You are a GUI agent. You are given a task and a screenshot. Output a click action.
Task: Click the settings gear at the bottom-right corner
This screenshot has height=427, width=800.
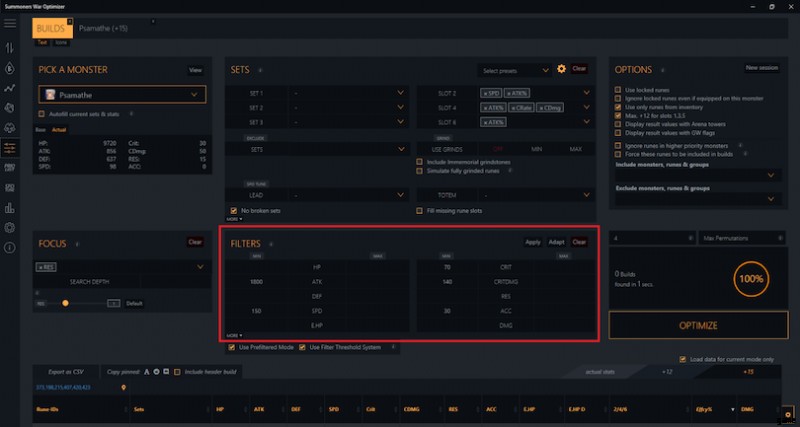pyautogui.click(x=788, y=413)
